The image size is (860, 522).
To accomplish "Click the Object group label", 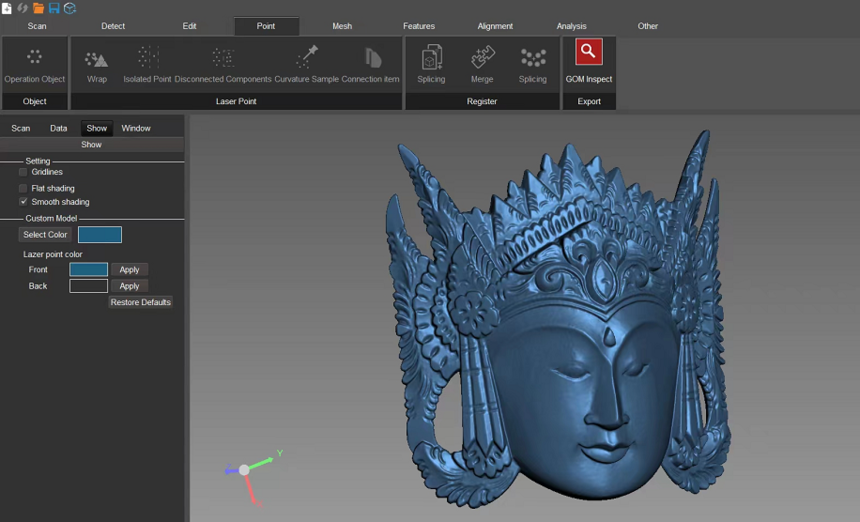I will 35,101.
